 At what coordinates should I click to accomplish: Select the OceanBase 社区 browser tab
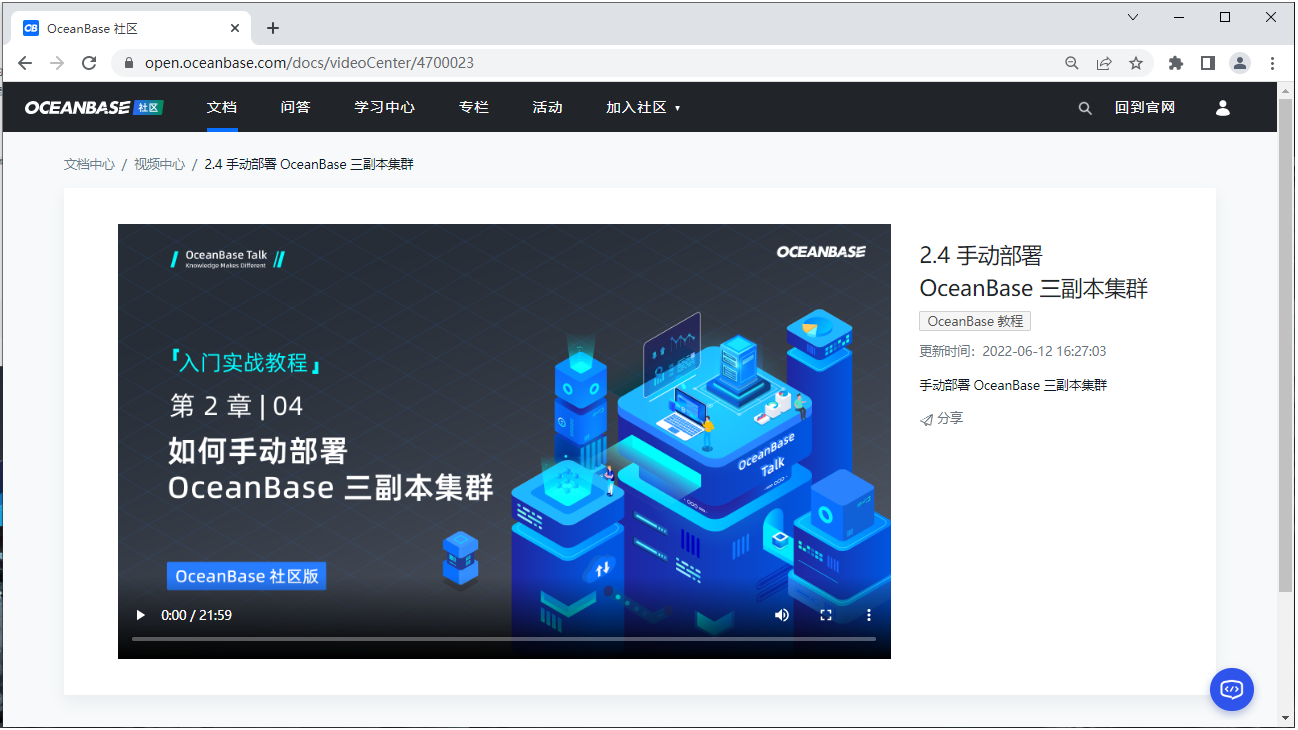[x=131, y=28]
